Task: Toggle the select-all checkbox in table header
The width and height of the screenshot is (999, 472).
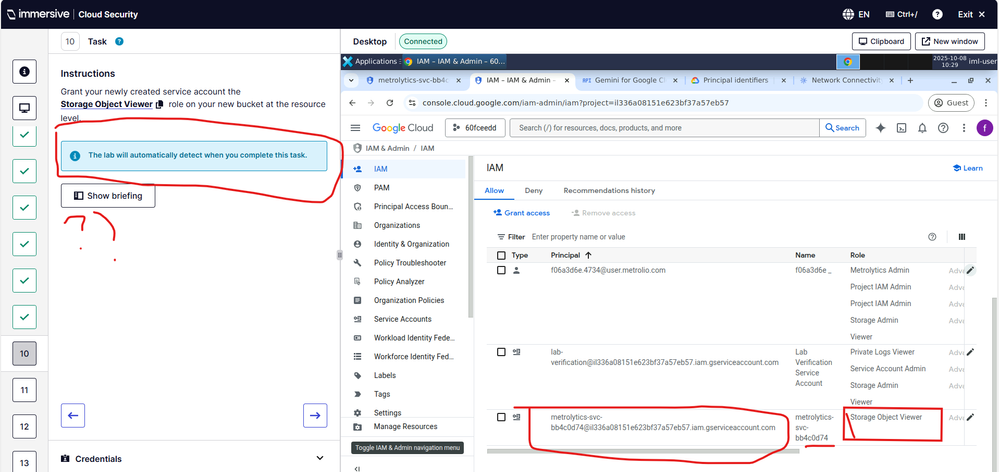Action: pyautogui.click(x=501, y=256)
